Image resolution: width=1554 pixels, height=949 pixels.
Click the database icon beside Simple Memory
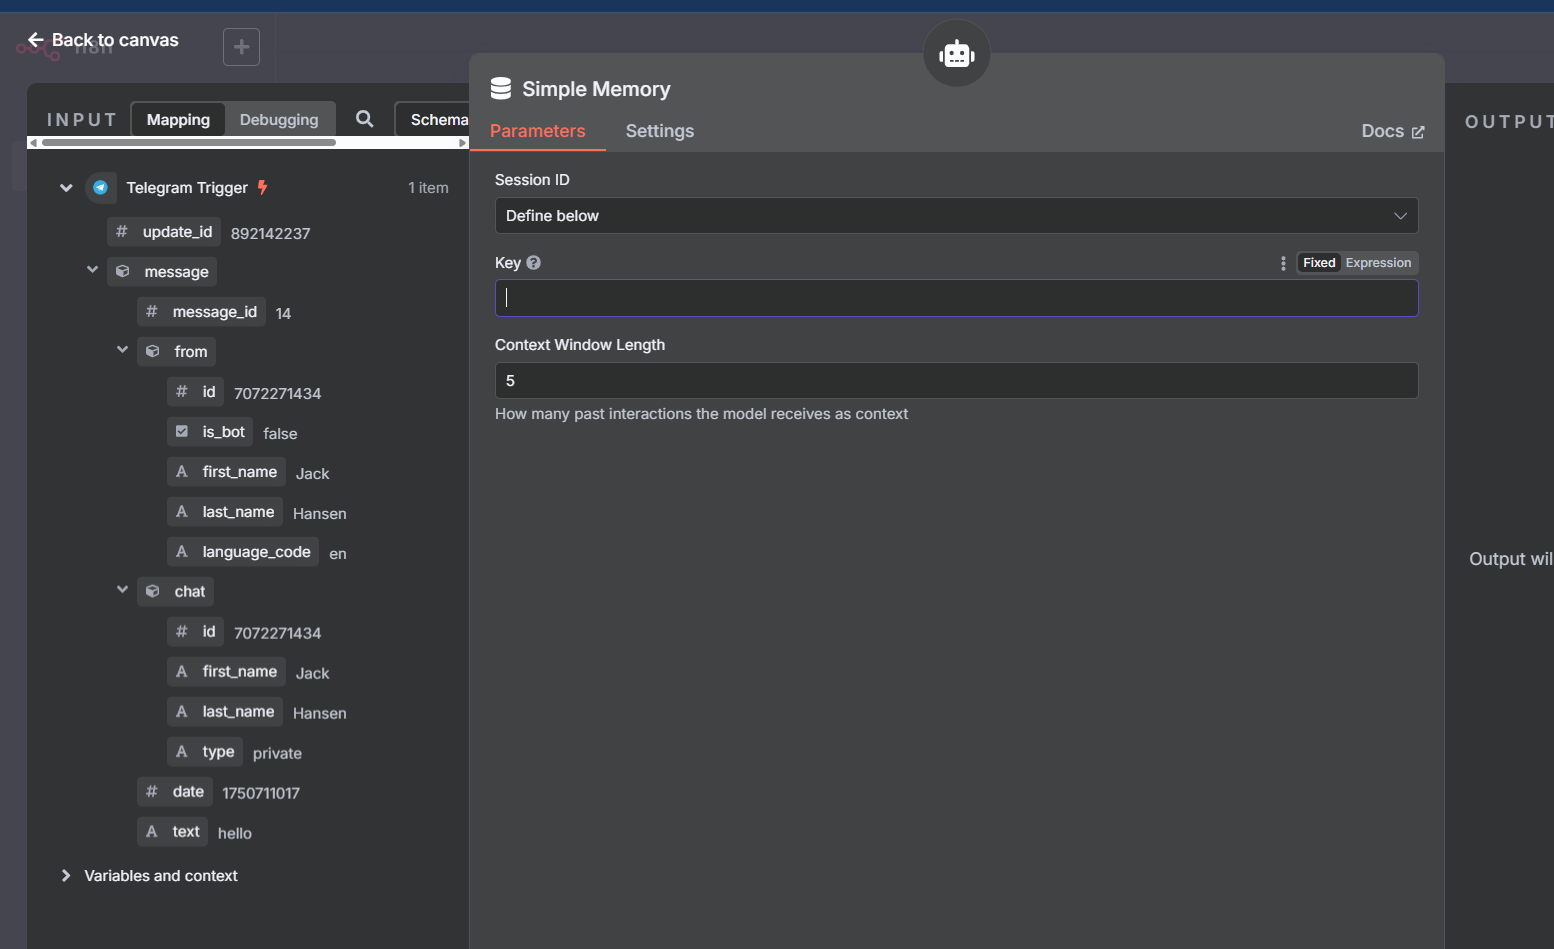coord(500,88)
